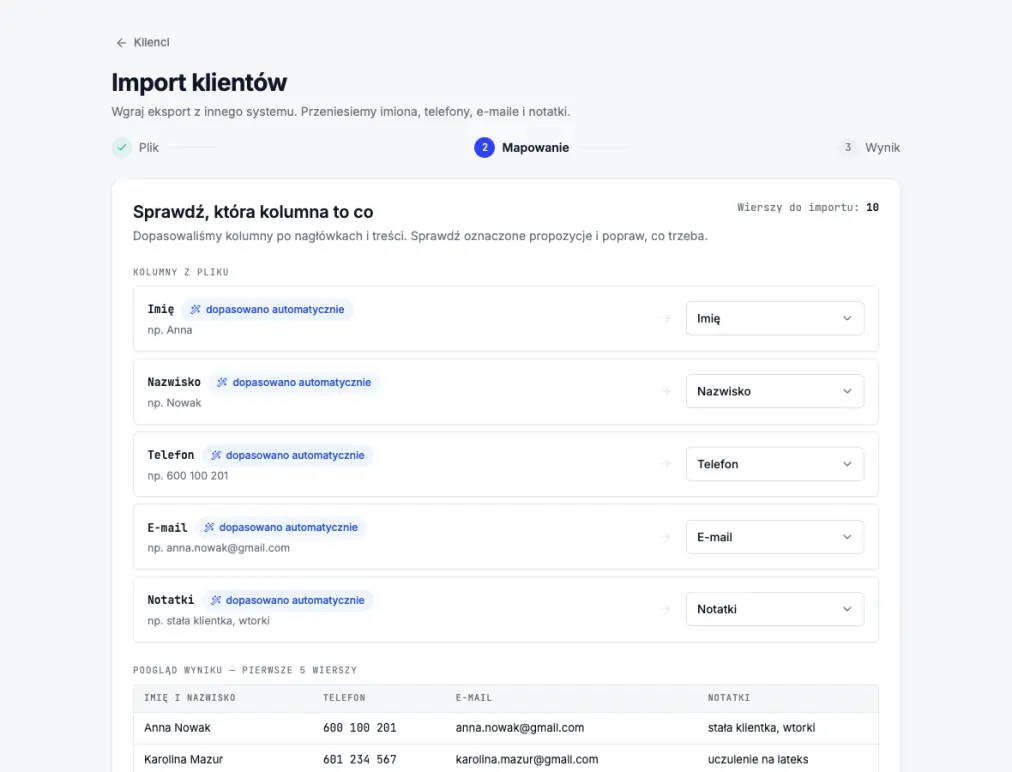Select the Mapowanie step label

point(535,148)
